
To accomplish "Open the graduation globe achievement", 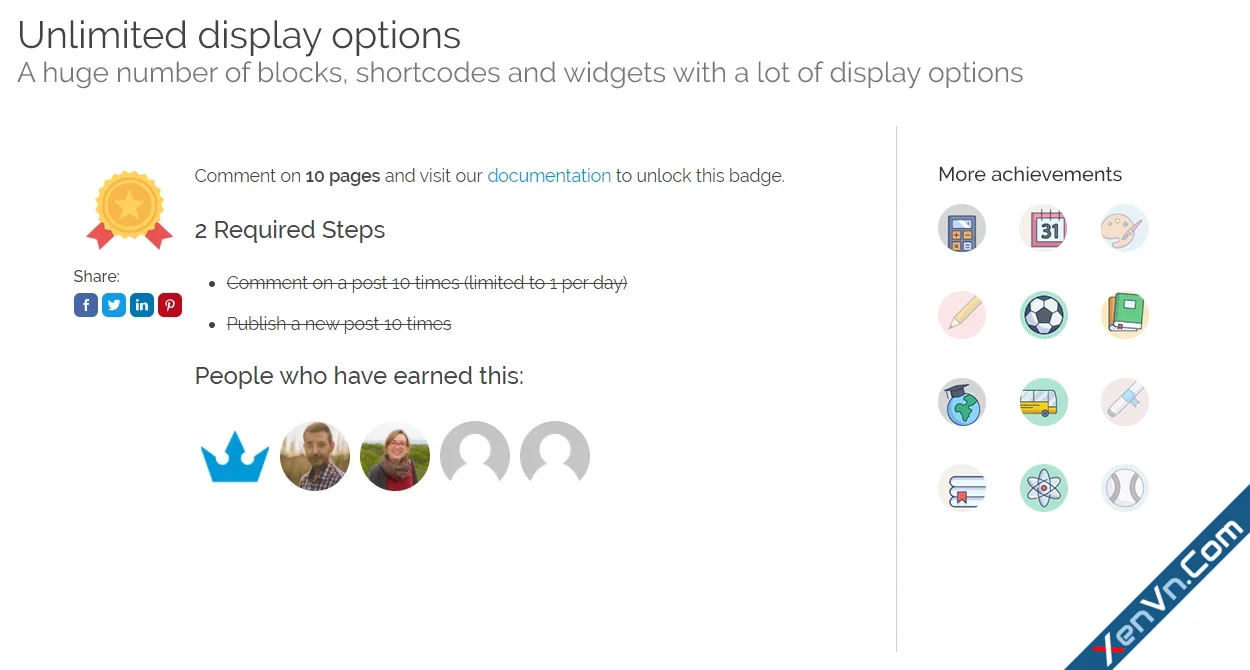I will click(x=961, y=402).
